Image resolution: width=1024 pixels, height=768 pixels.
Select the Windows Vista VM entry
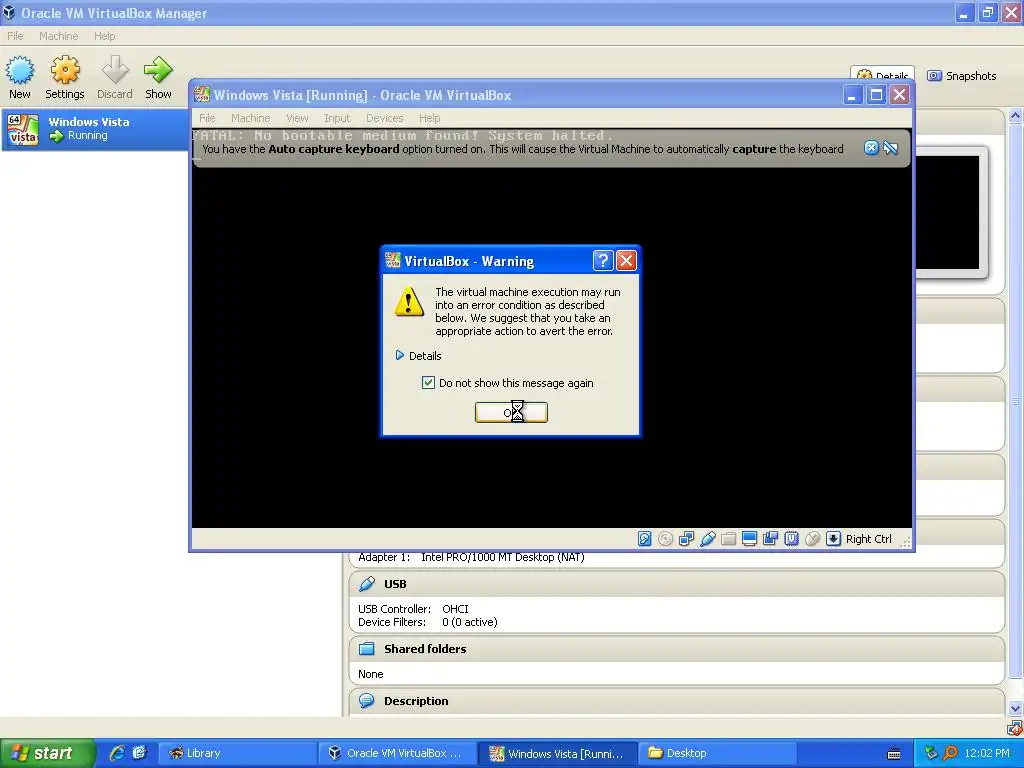tap(95, 129)
